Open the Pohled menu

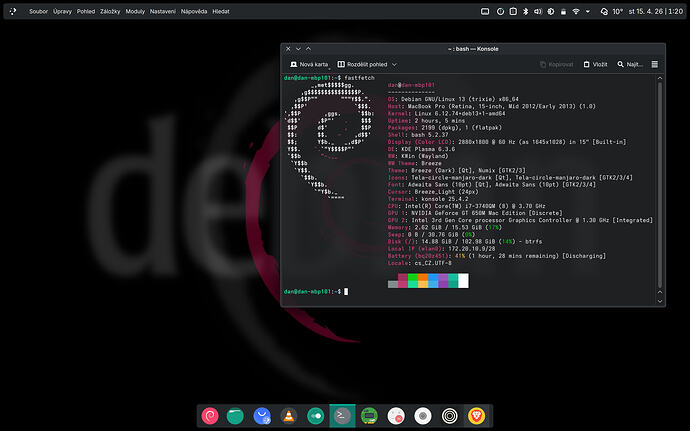(x=86, y=11)
